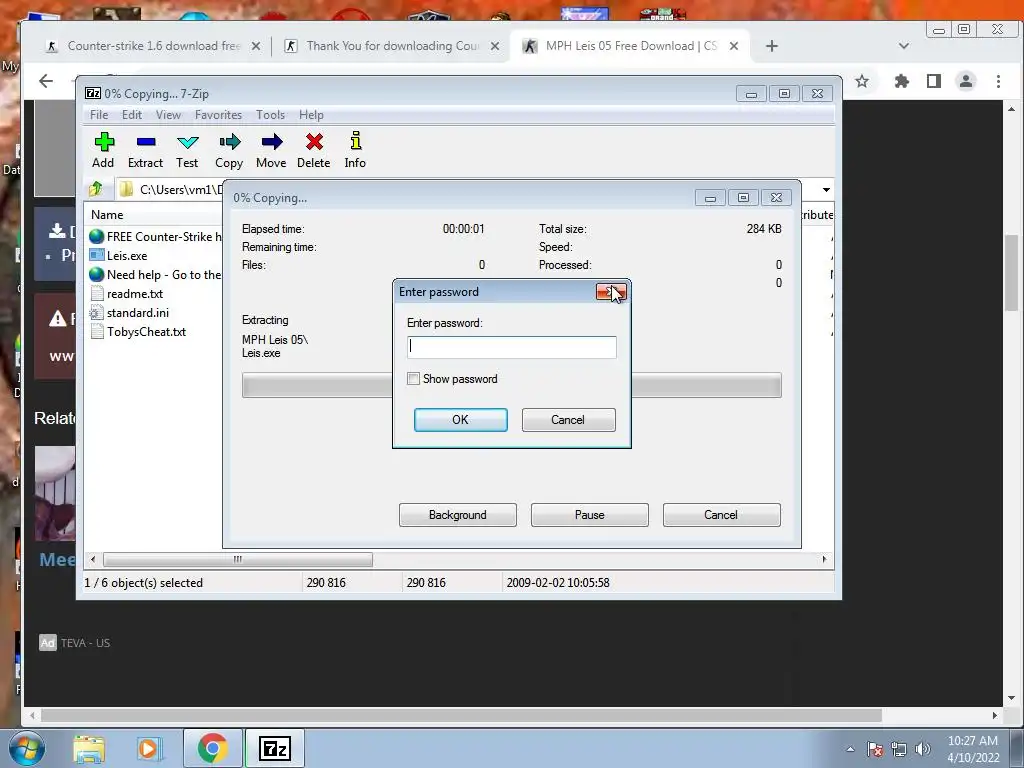Open the media player taskbar icon
Screen dimensions: 1024x768
point(149,748)
